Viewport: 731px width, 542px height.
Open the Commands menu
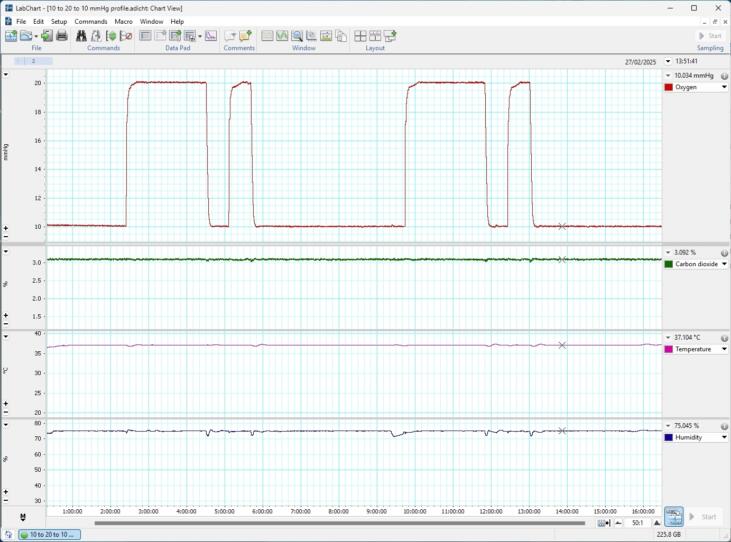coord(91,21)
